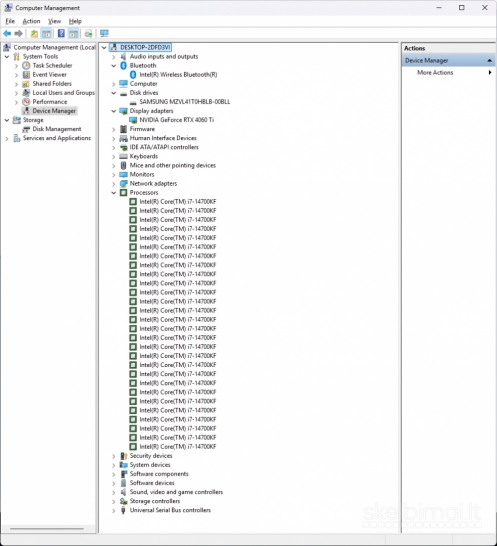This screenshot has height=546, width=497.
Task: Expand the Human Interface Devices category
Action: point(114,138)
